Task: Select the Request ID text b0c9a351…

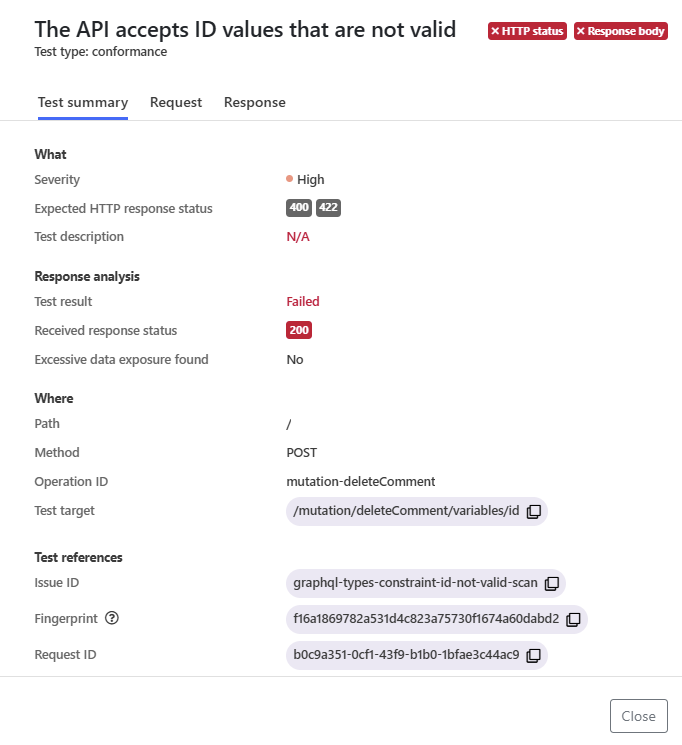Action: (406, 655)
